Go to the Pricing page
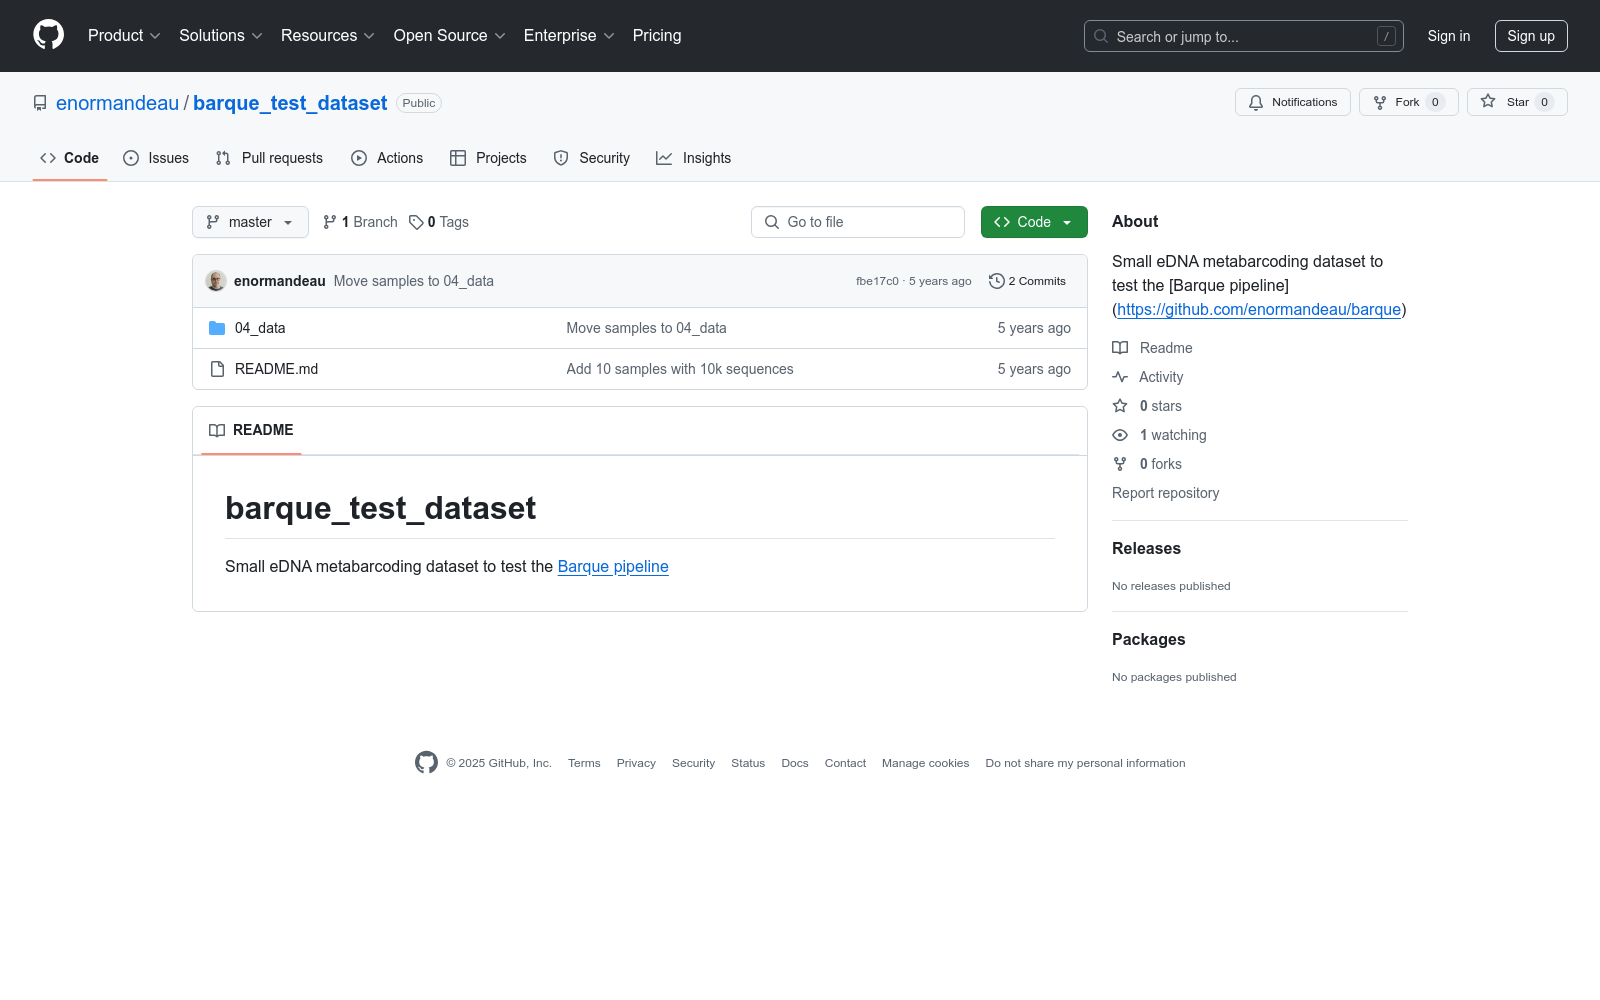Screen dimensions: 1600x1000 (x=657, y=36)
